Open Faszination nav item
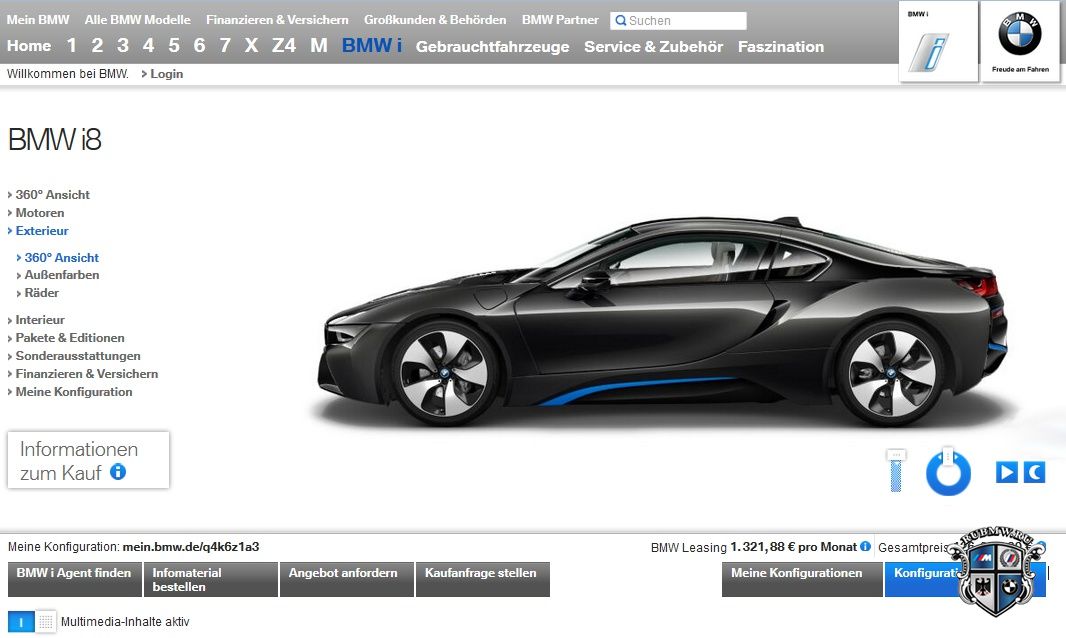 tap(781, 47)
